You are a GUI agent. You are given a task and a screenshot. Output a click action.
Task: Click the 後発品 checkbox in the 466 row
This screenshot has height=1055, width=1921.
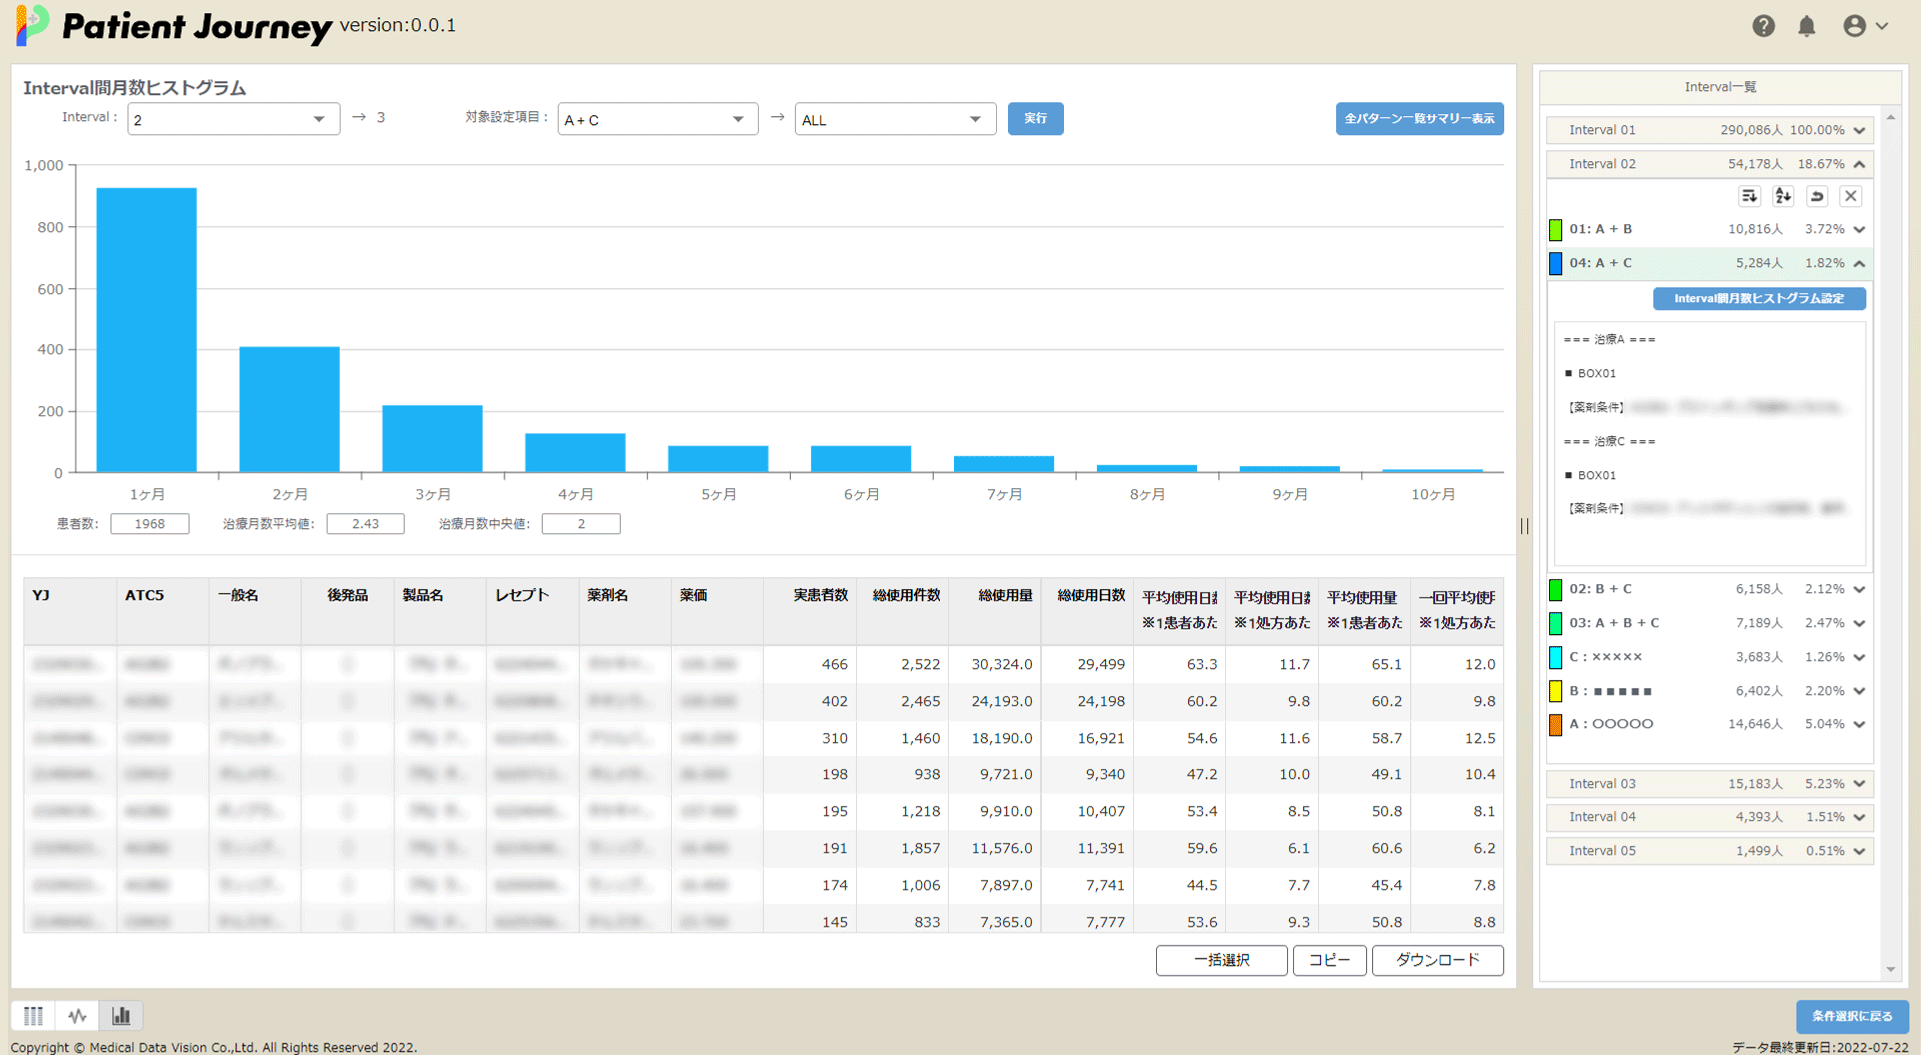point(347,664)
